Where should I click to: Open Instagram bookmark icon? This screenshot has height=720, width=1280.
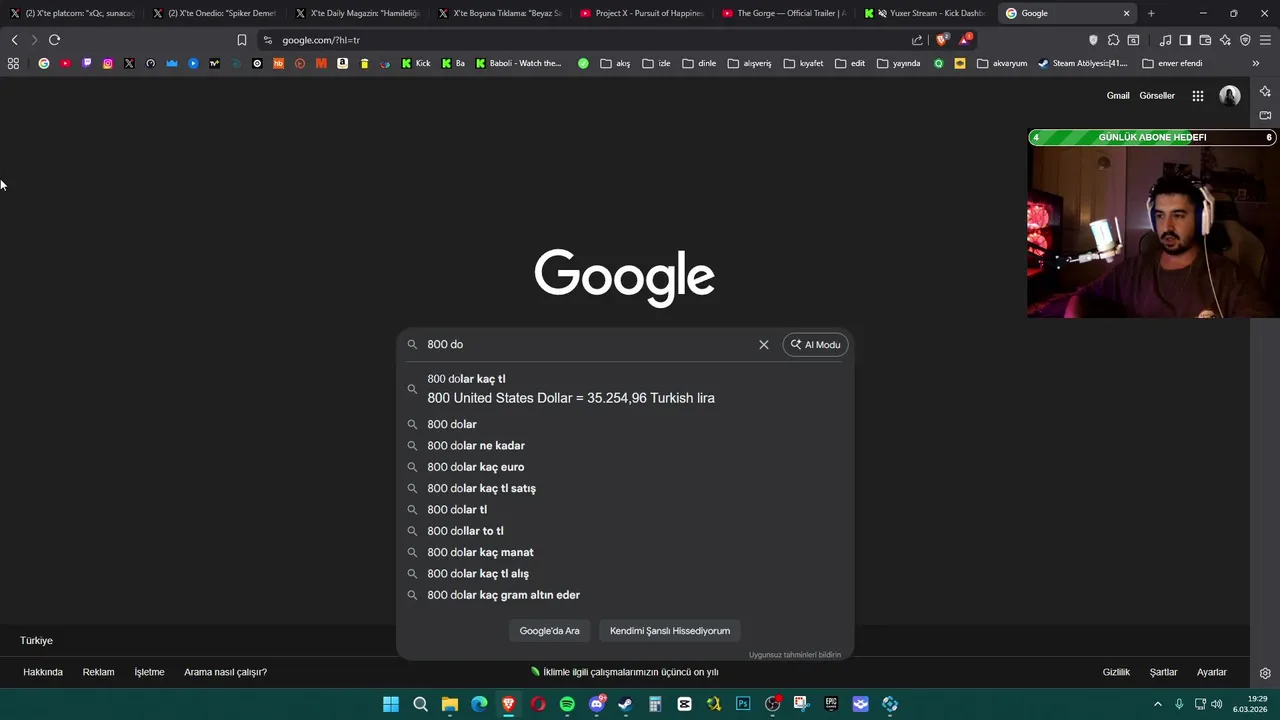pos(108,63)
